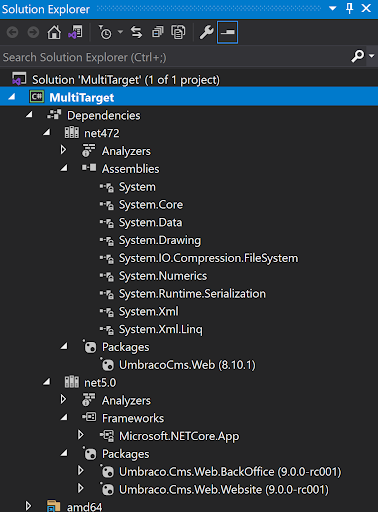Collapse the net5.0 framework node
Screen dimensions: 378x512
(x=47, y=382)
